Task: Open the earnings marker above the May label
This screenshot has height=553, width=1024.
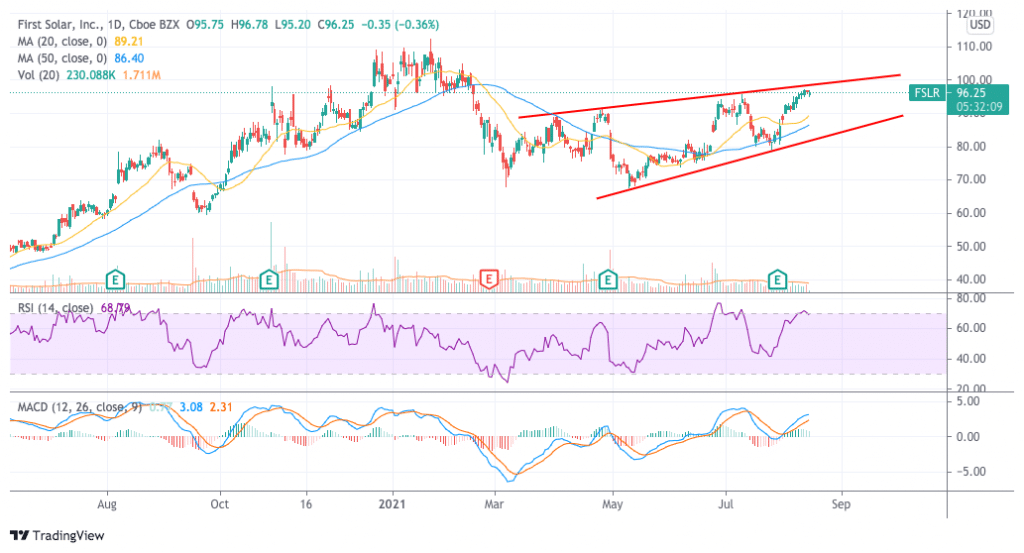Action: (x=608, y=280)
